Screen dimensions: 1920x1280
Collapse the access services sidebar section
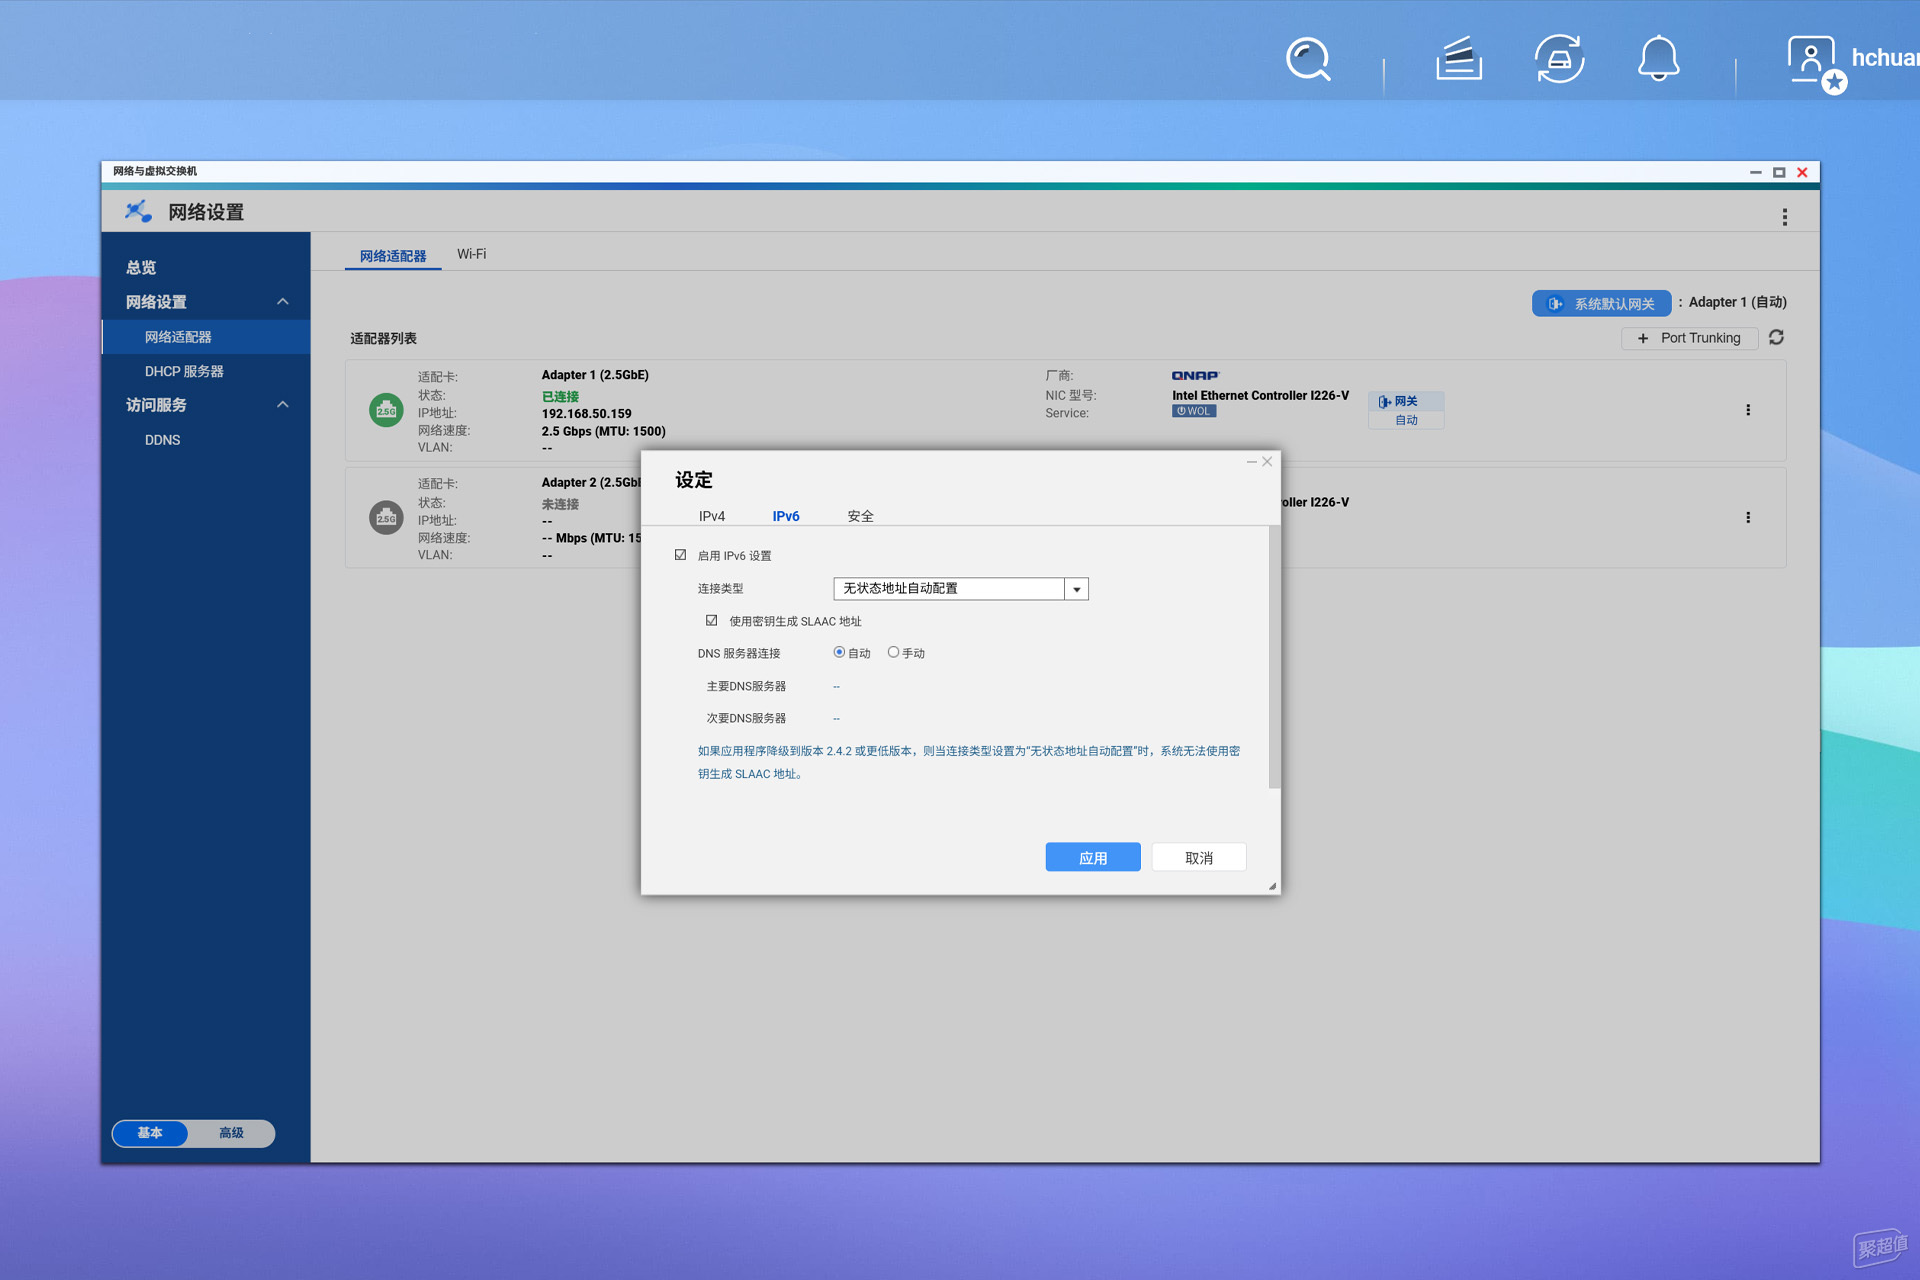(283, 405)
